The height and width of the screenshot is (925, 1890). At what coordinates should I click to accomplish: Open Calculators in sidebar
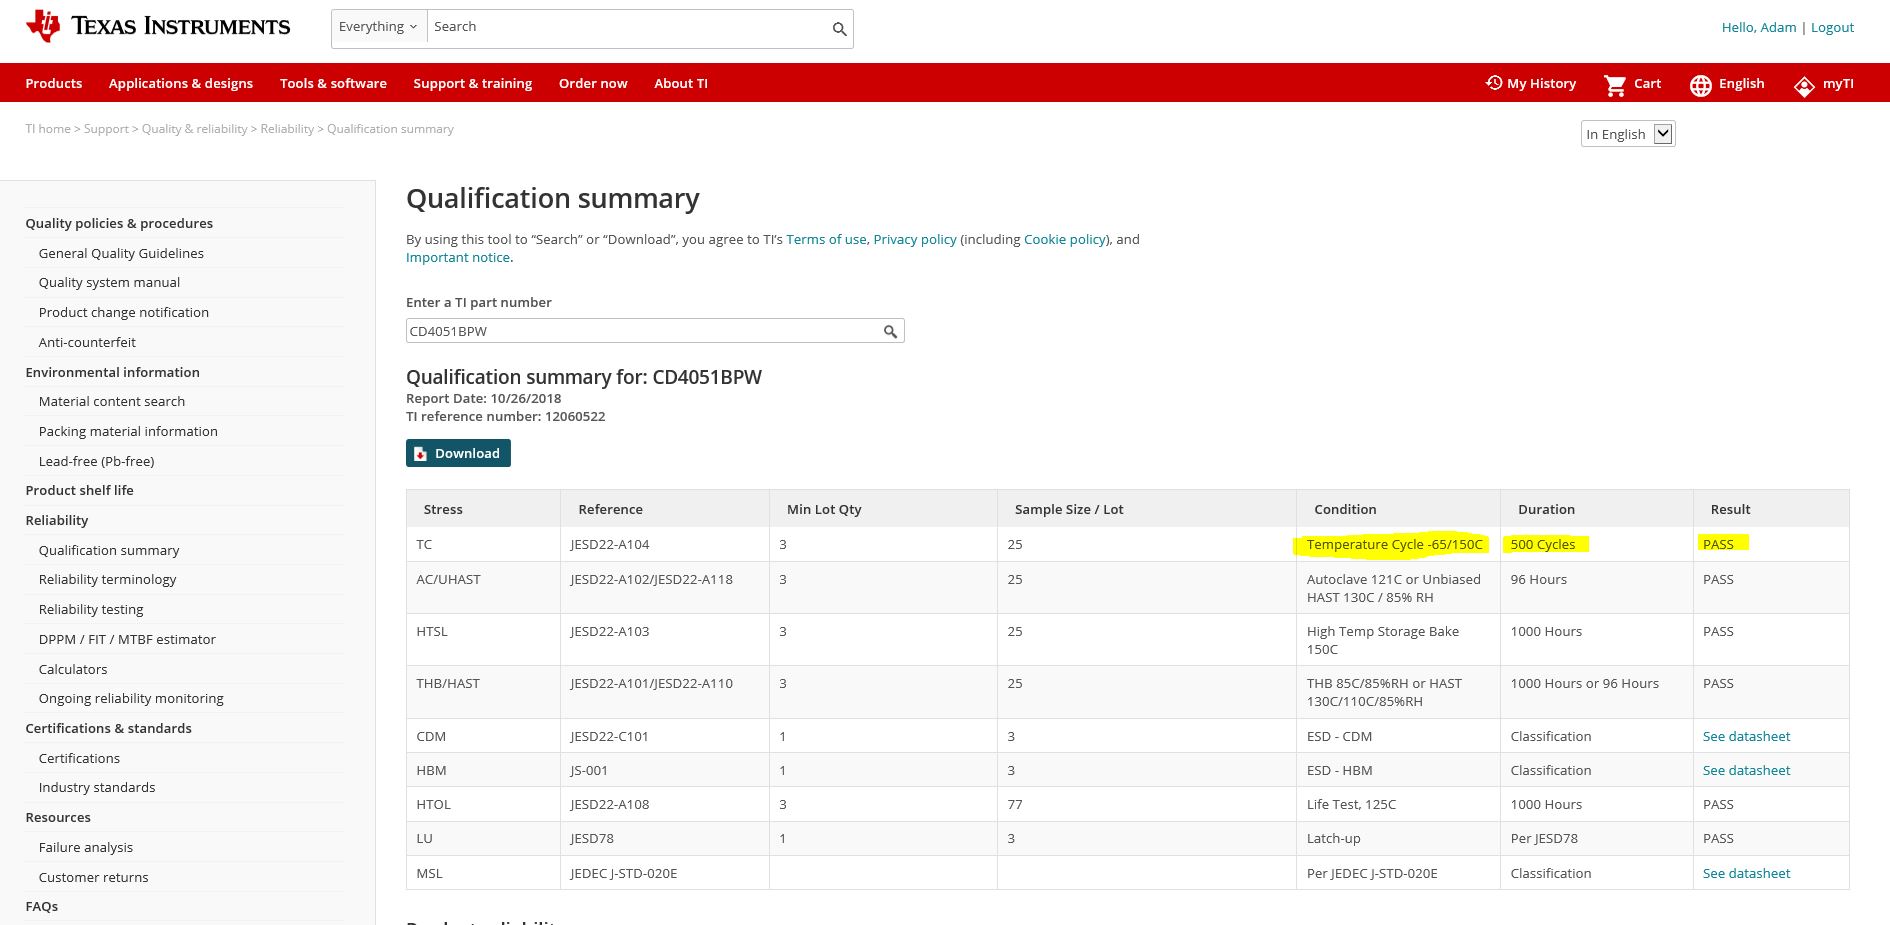coord(73,669)
